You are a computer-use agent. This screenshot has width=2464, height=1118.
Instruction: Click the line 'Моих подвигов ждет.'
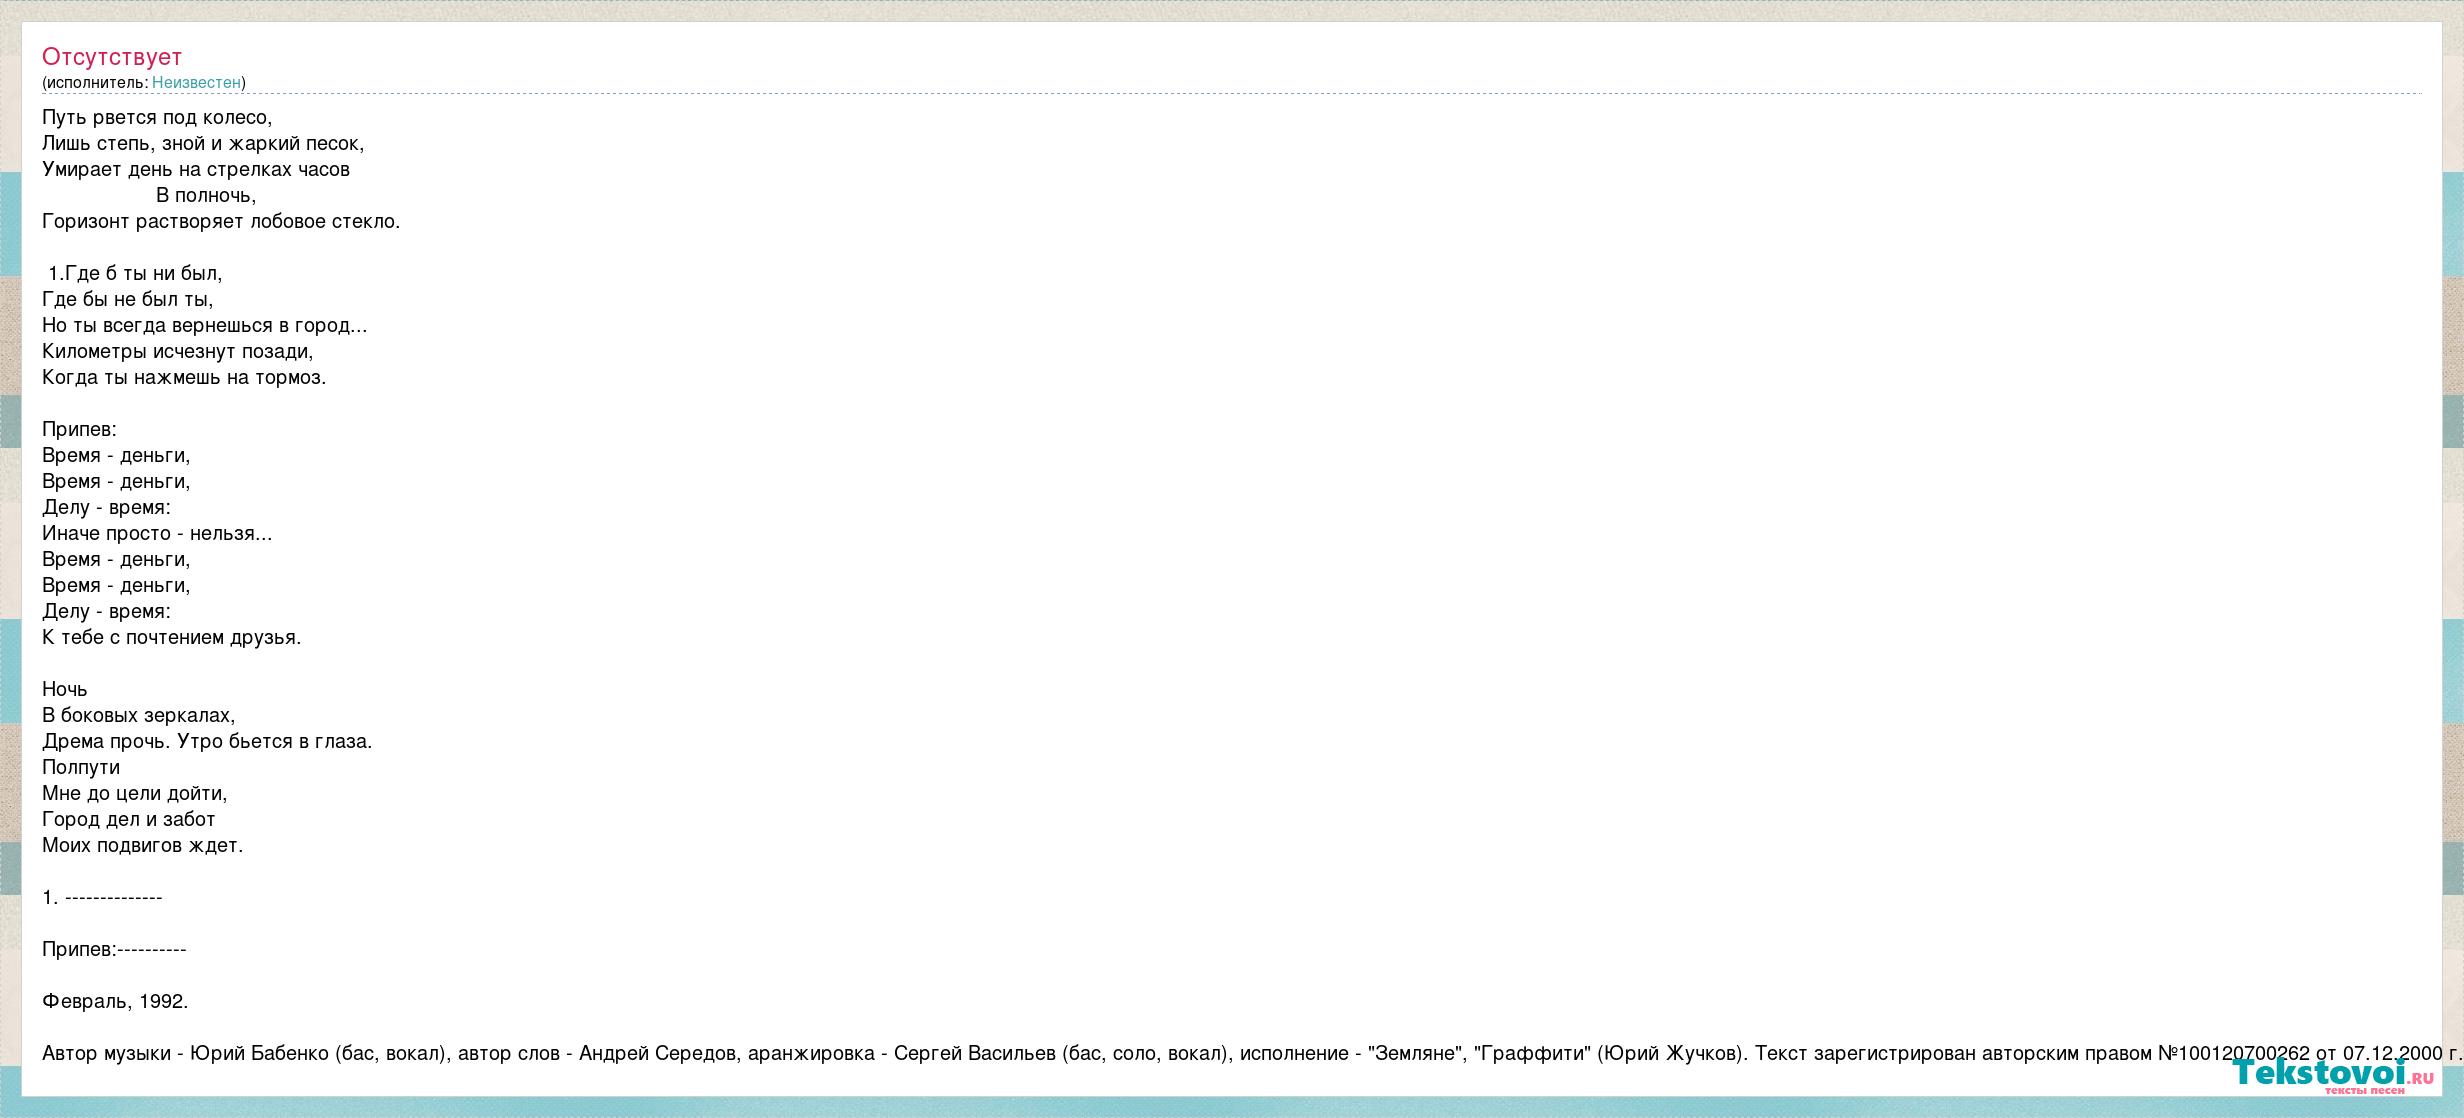coord(143,845)
